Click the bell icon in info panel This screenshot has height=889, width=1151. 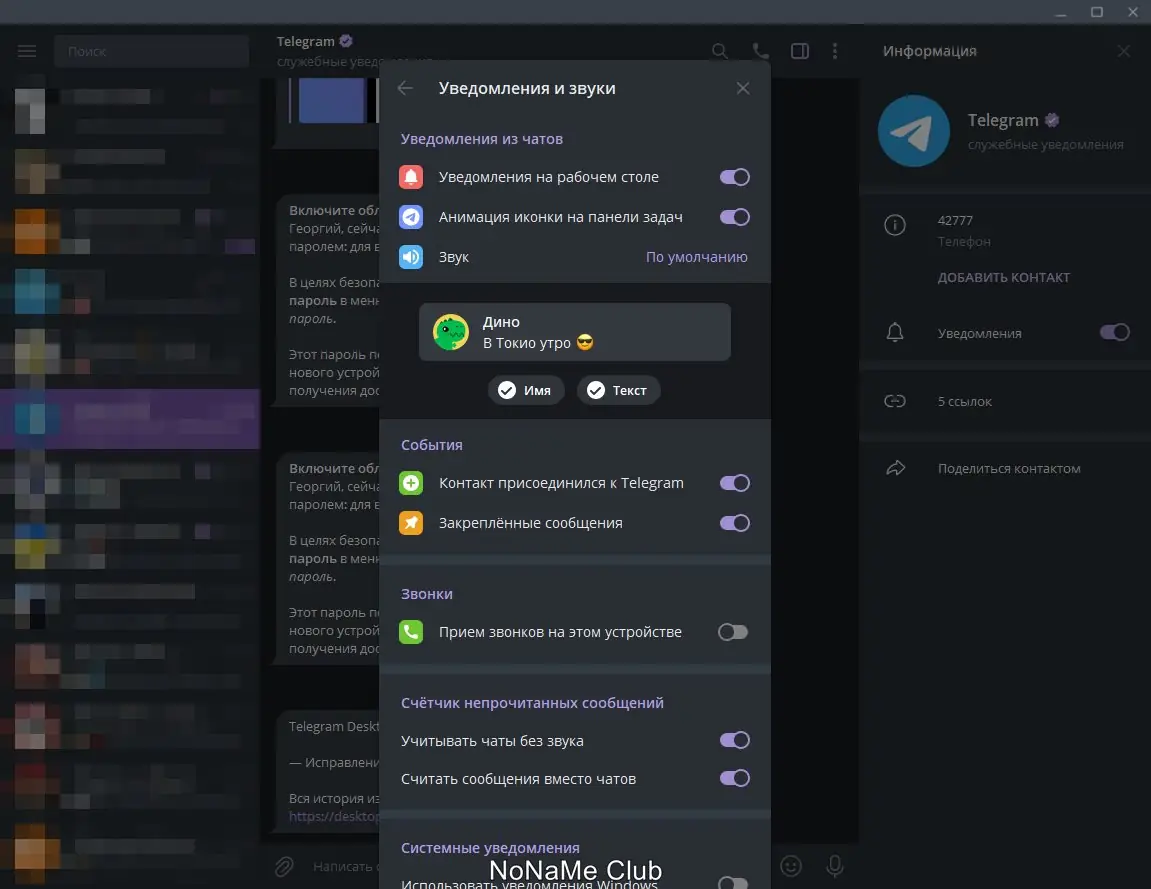(x=895, y=333)
